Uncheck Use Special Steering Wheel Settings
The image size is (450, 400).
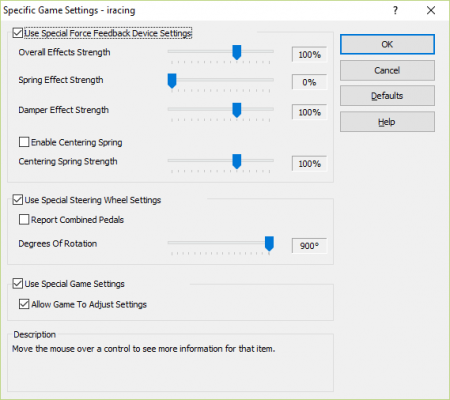click(18, 200)
